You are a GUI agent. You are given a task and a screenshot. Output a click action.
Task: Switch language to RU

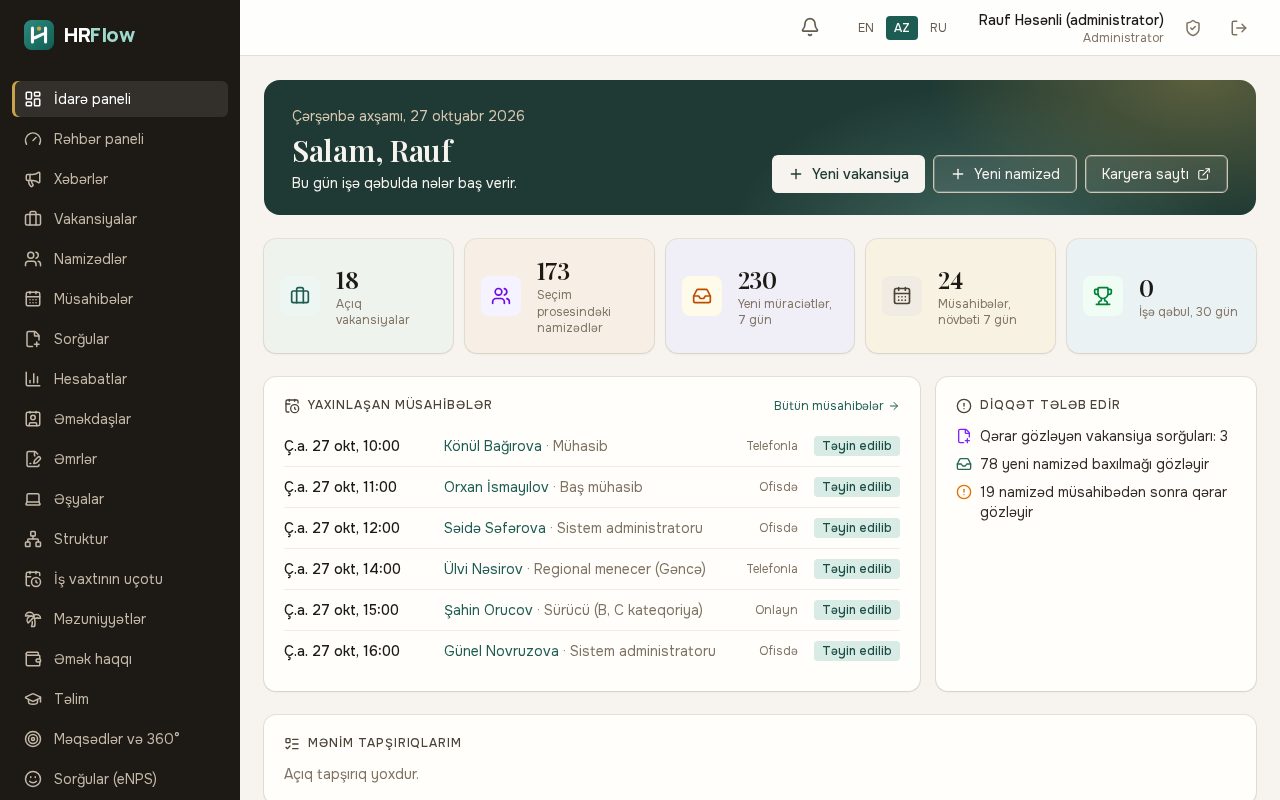point(938,28)
